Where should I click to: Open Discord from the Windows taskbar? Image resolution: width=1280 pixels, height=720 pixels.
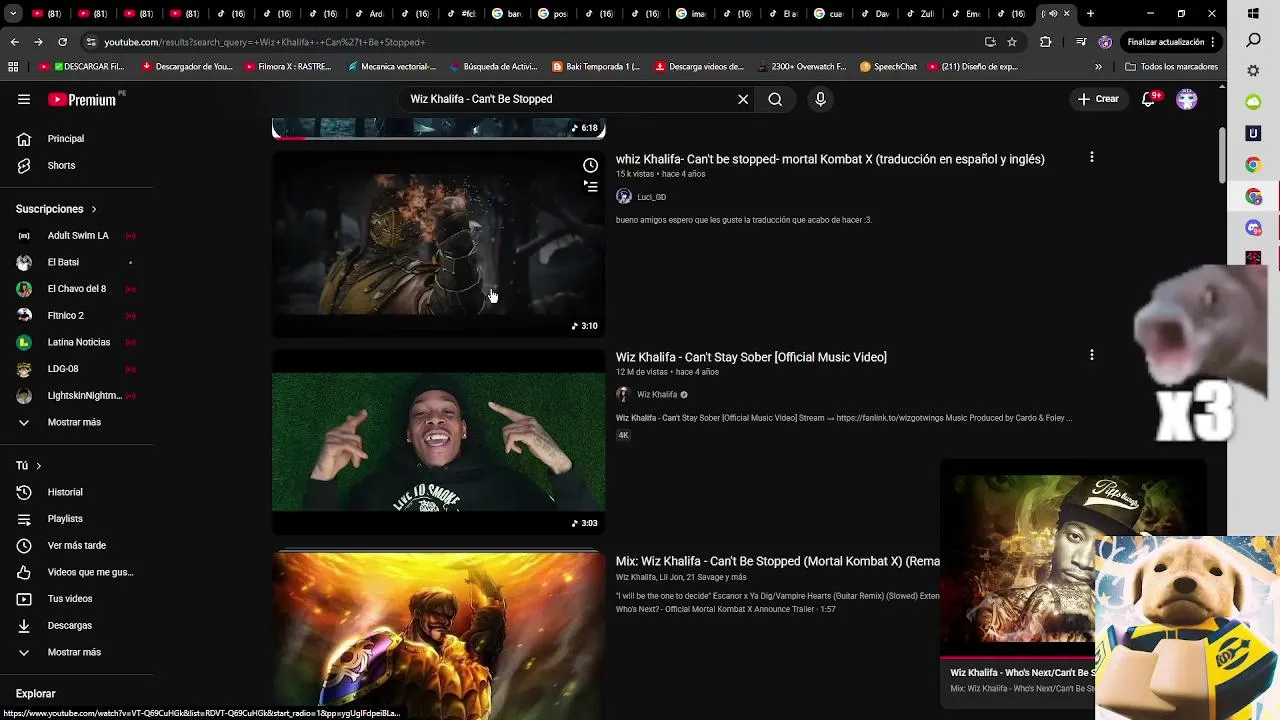click(x=1253, y=228)
